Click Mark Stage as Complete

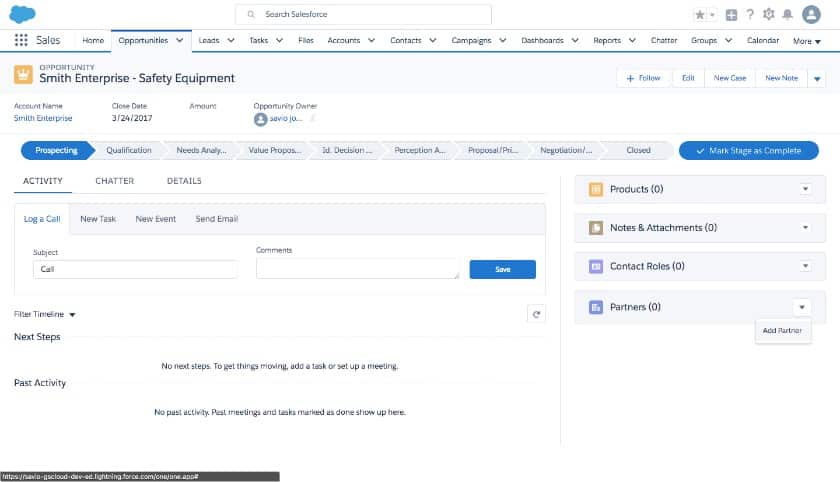click(748, 151)
